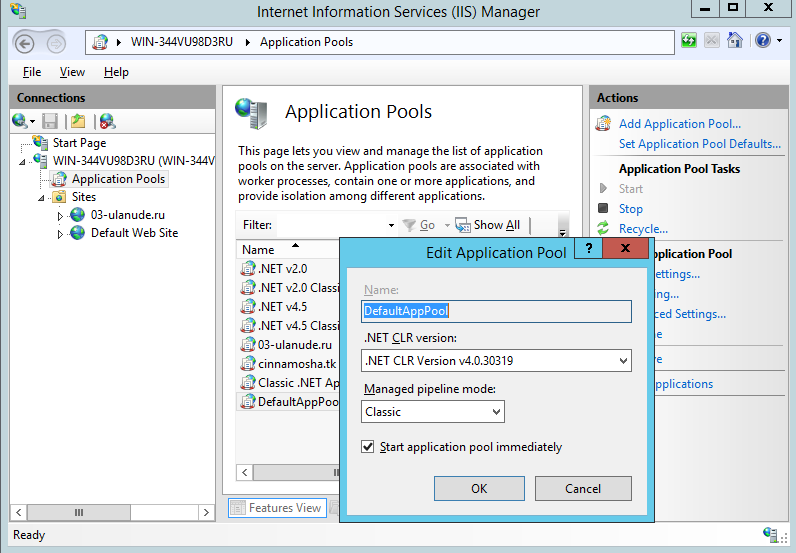796x553 pixels.
Task: Expand the 03-ulanude.ru site node
Action: coord(60,216)
